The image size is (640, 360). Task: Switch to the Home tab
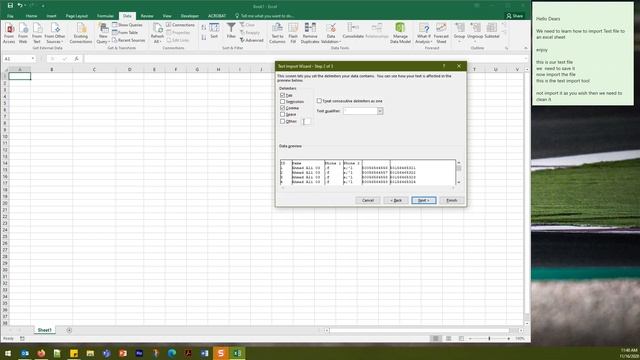pos(31,16)
